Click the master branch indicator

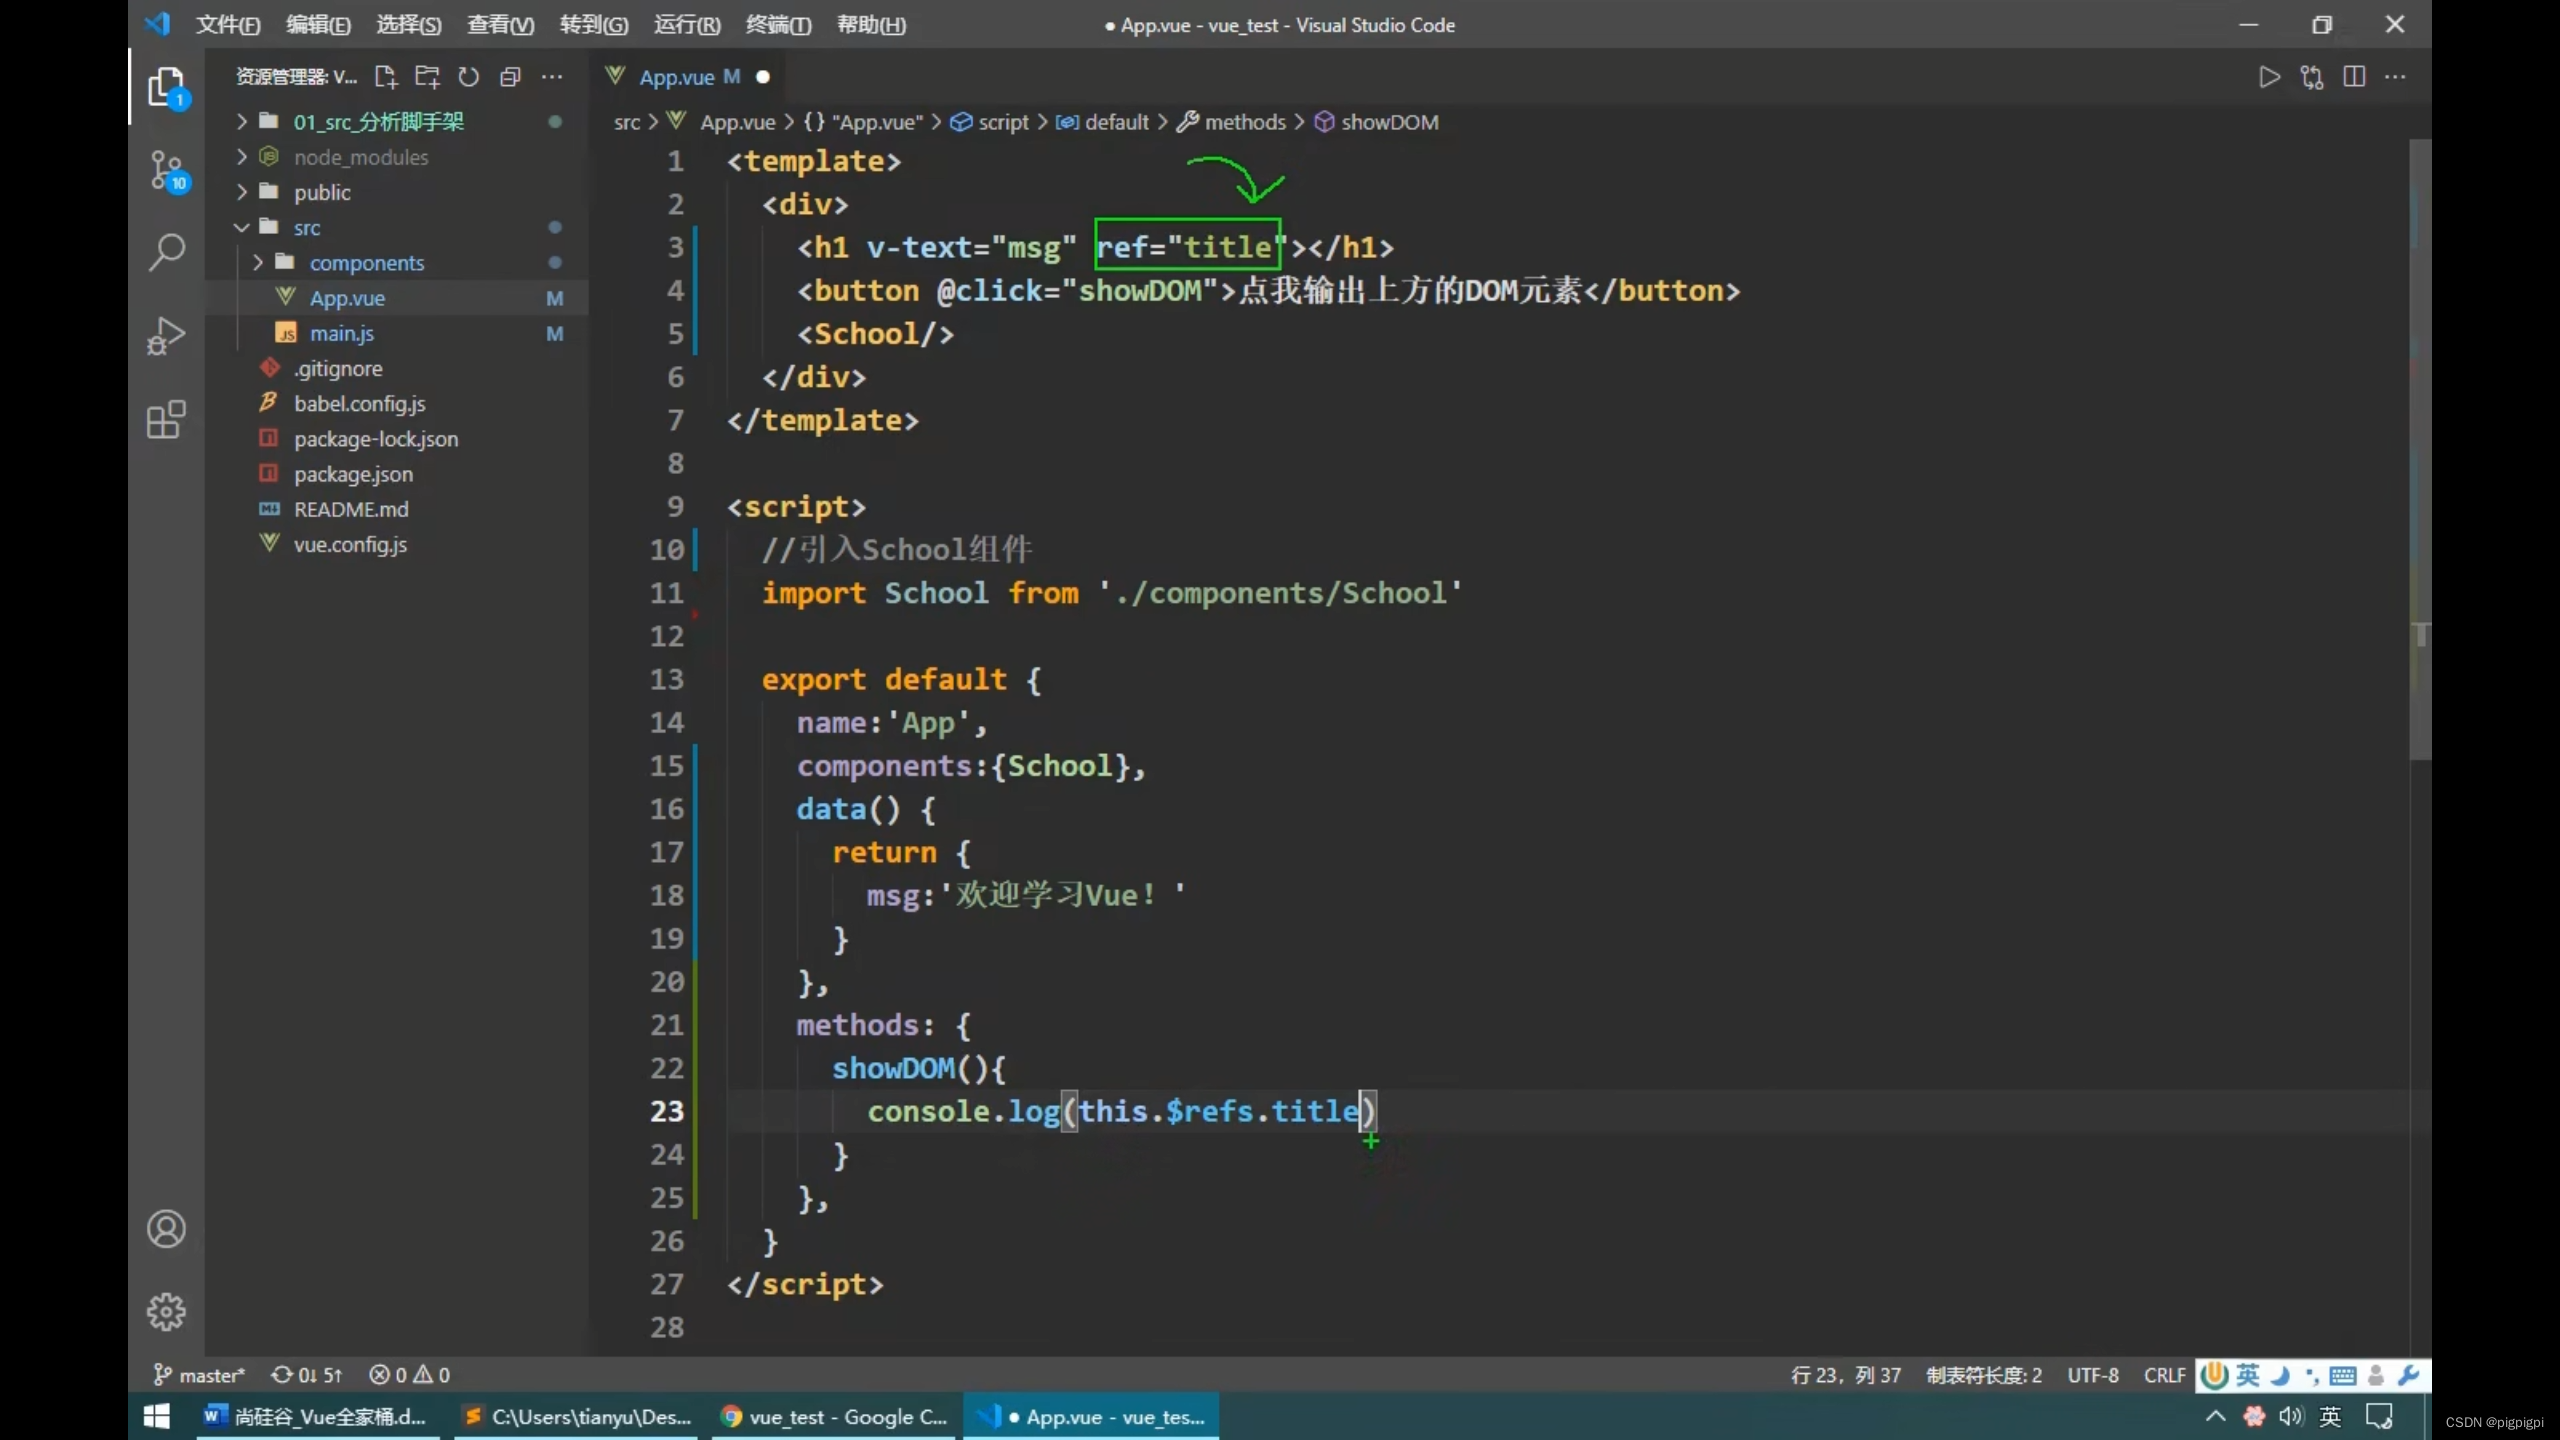coord(199,1375)
